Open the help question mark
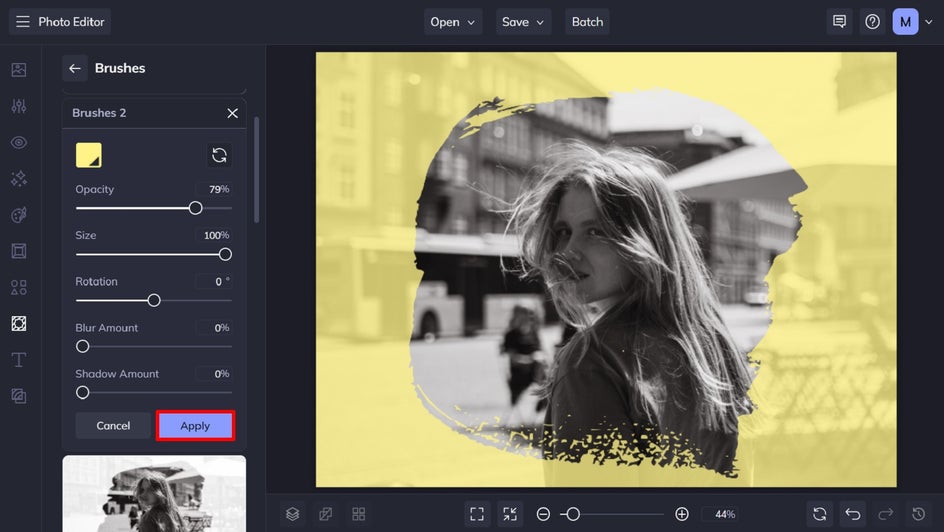Viewport: 944px width, 532px height. click(872, 22)
